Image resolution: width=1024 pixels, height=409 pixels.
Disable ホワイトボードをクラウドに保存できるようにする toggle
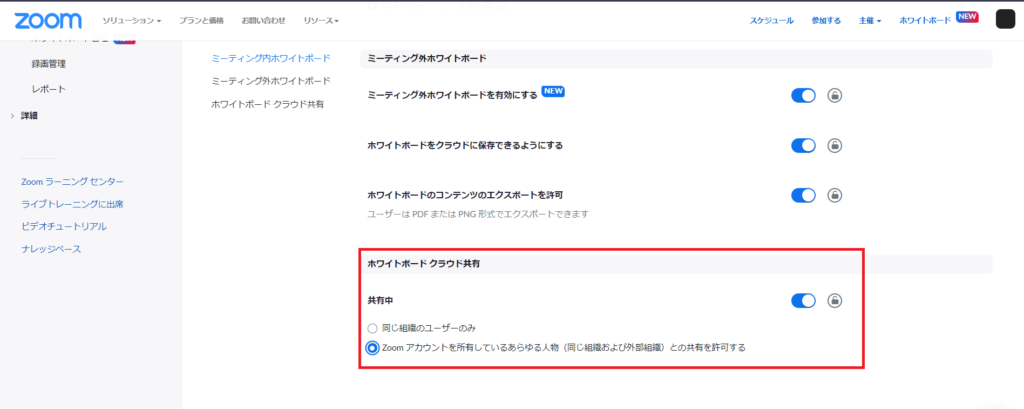coord(803,145)
